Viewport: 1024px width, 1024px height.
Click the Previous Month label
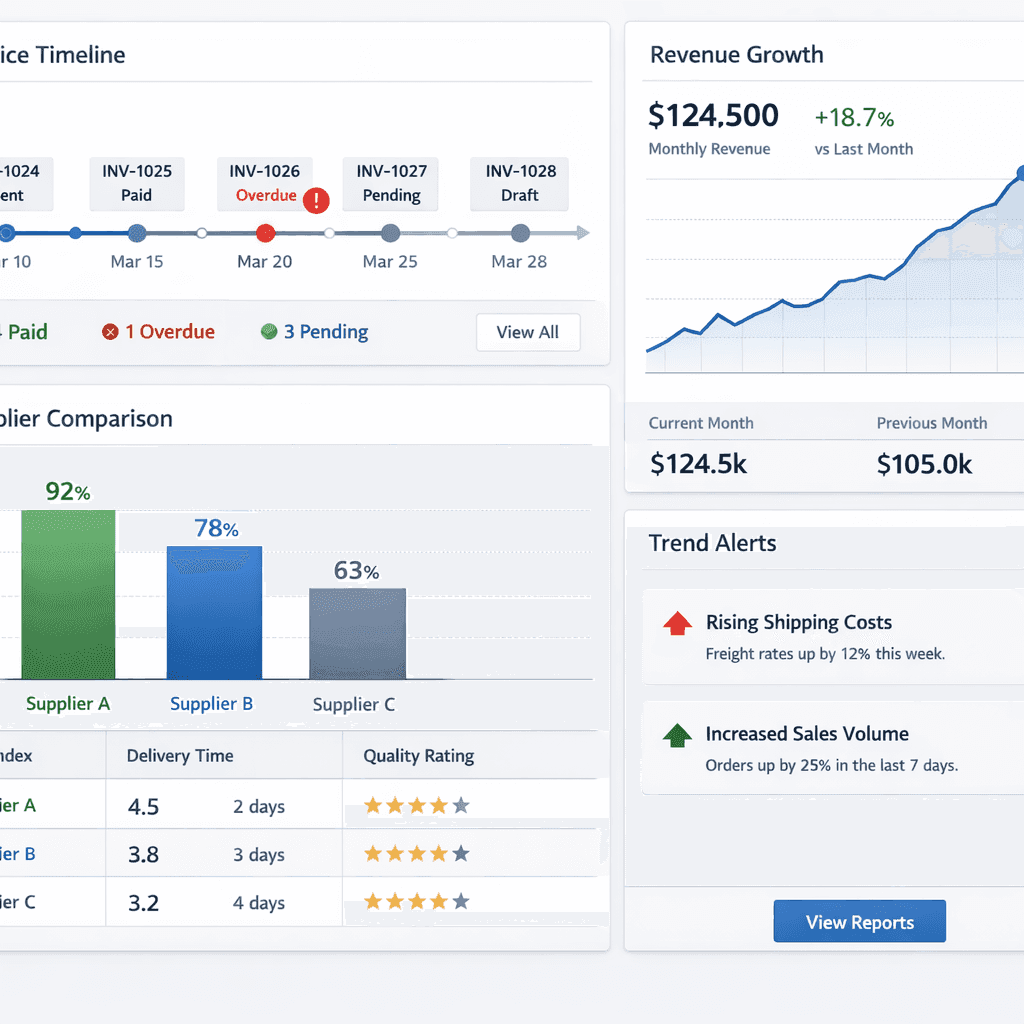pyautogui.click(x=932, y=423)
